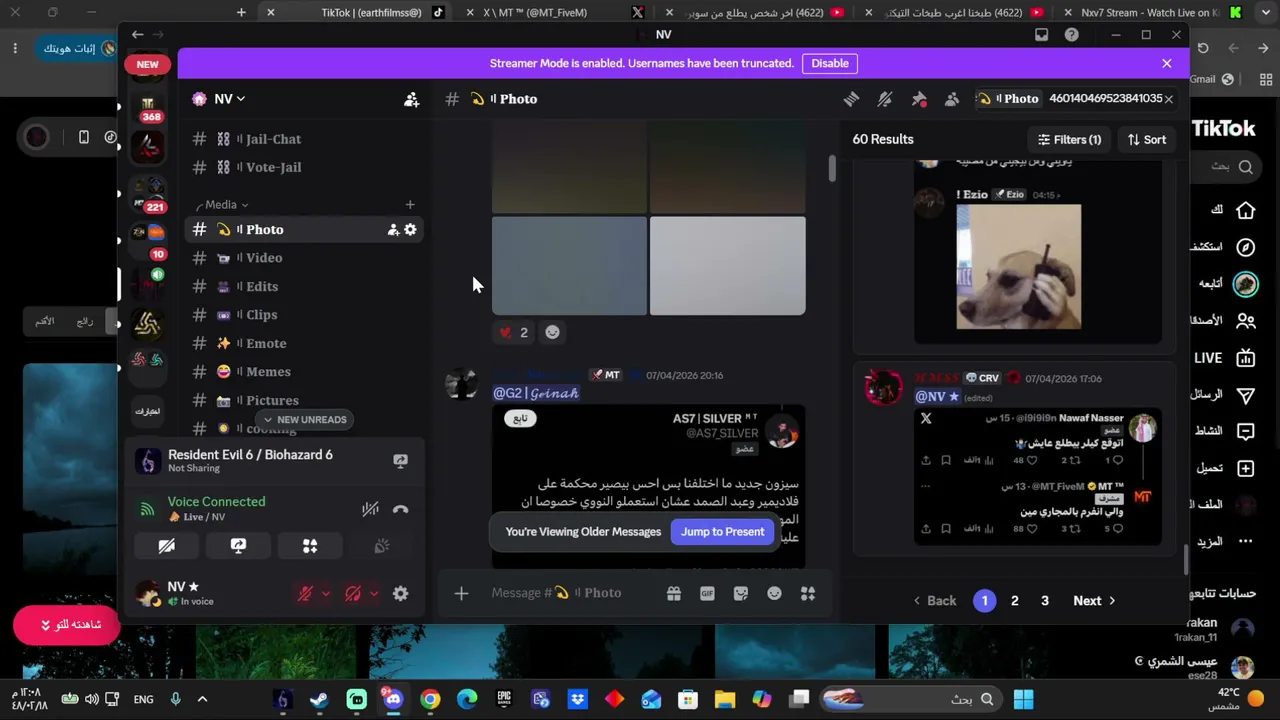Open microphone input device options arrow

[x=326, y=594]
